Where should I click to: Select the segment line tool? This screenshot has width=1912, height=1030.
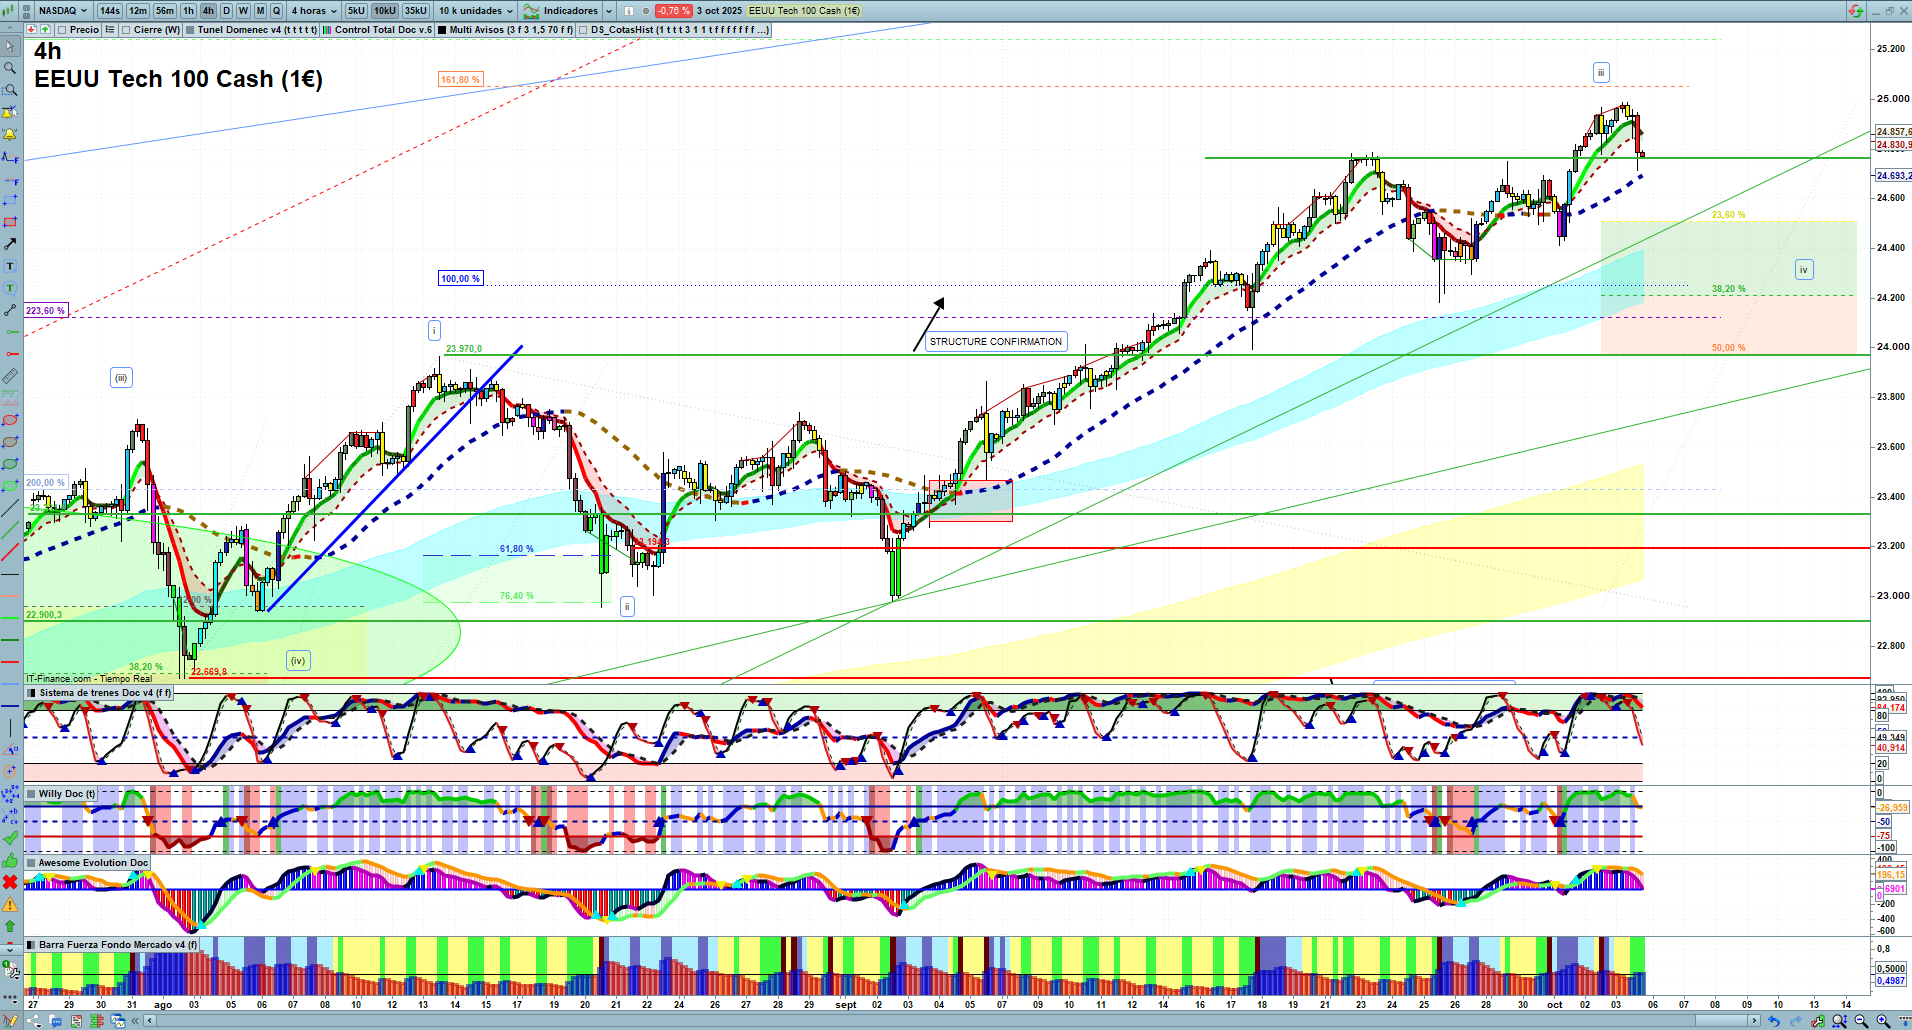coord(10,310)
